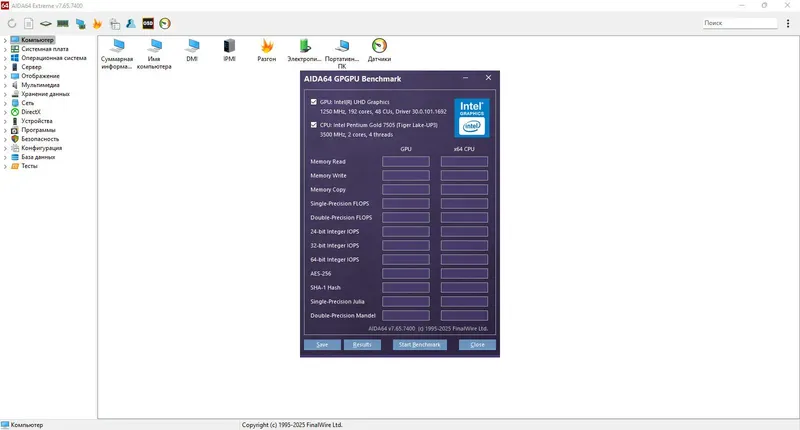The width and height of the screenshot is (800, 430).
Task: Open the IPMI icon
Action: pos(230,50)
